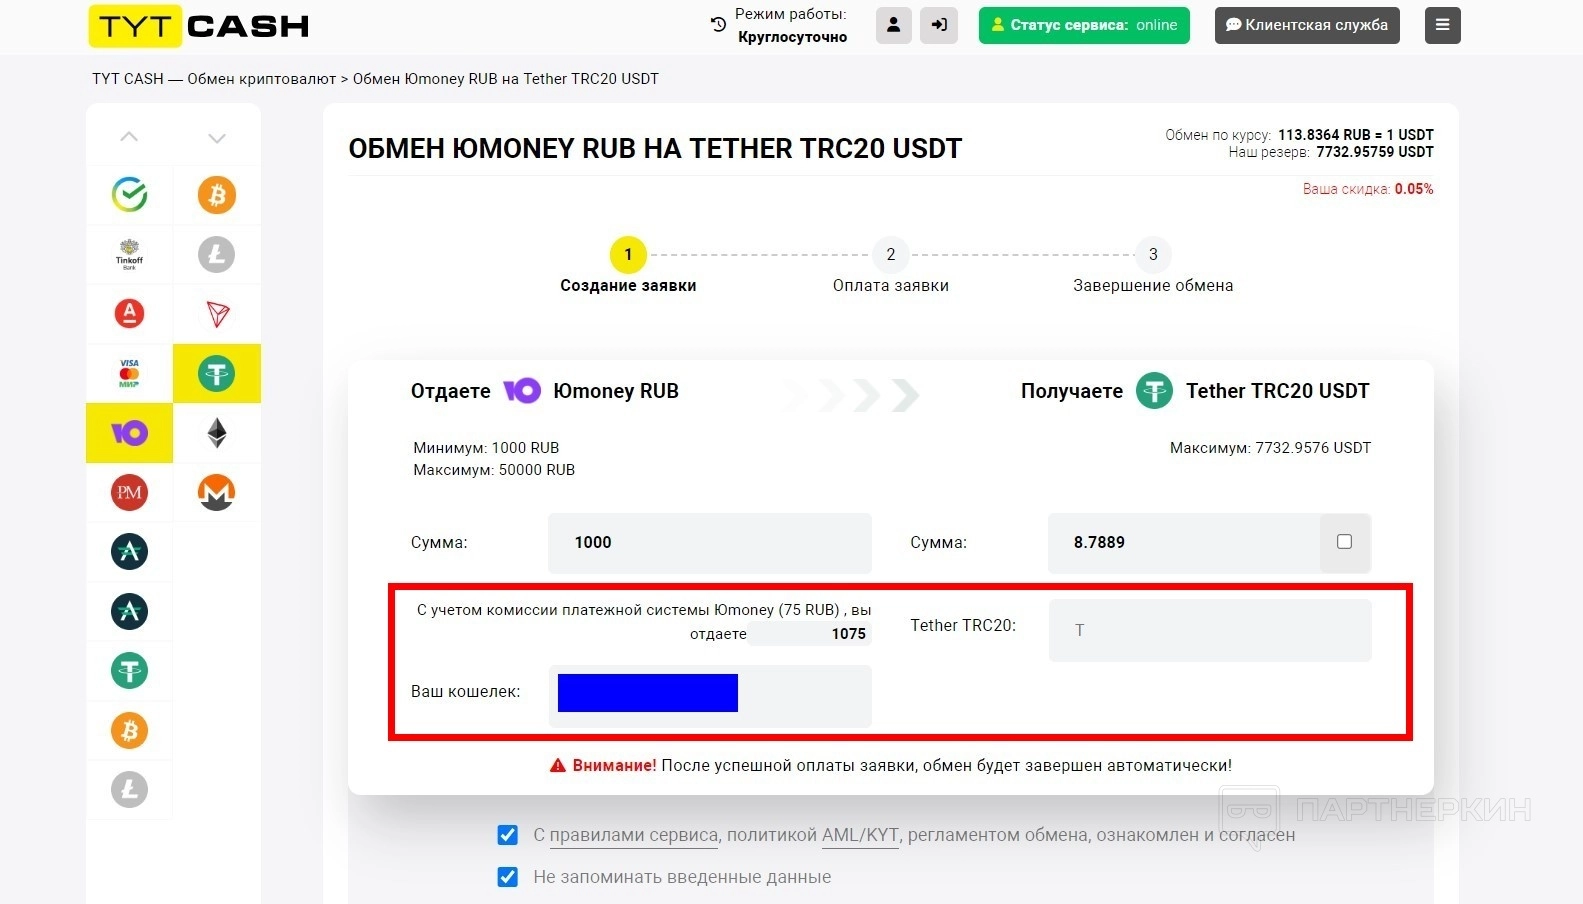The height and width of the screenshot is (904, 1583).
Task: Choose Tinkoff Bank as source currency
Action: [129, 254]
